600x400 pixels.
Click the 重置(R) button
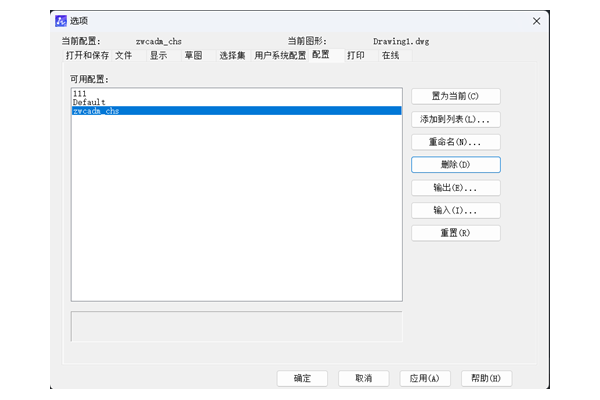point(456,233)
